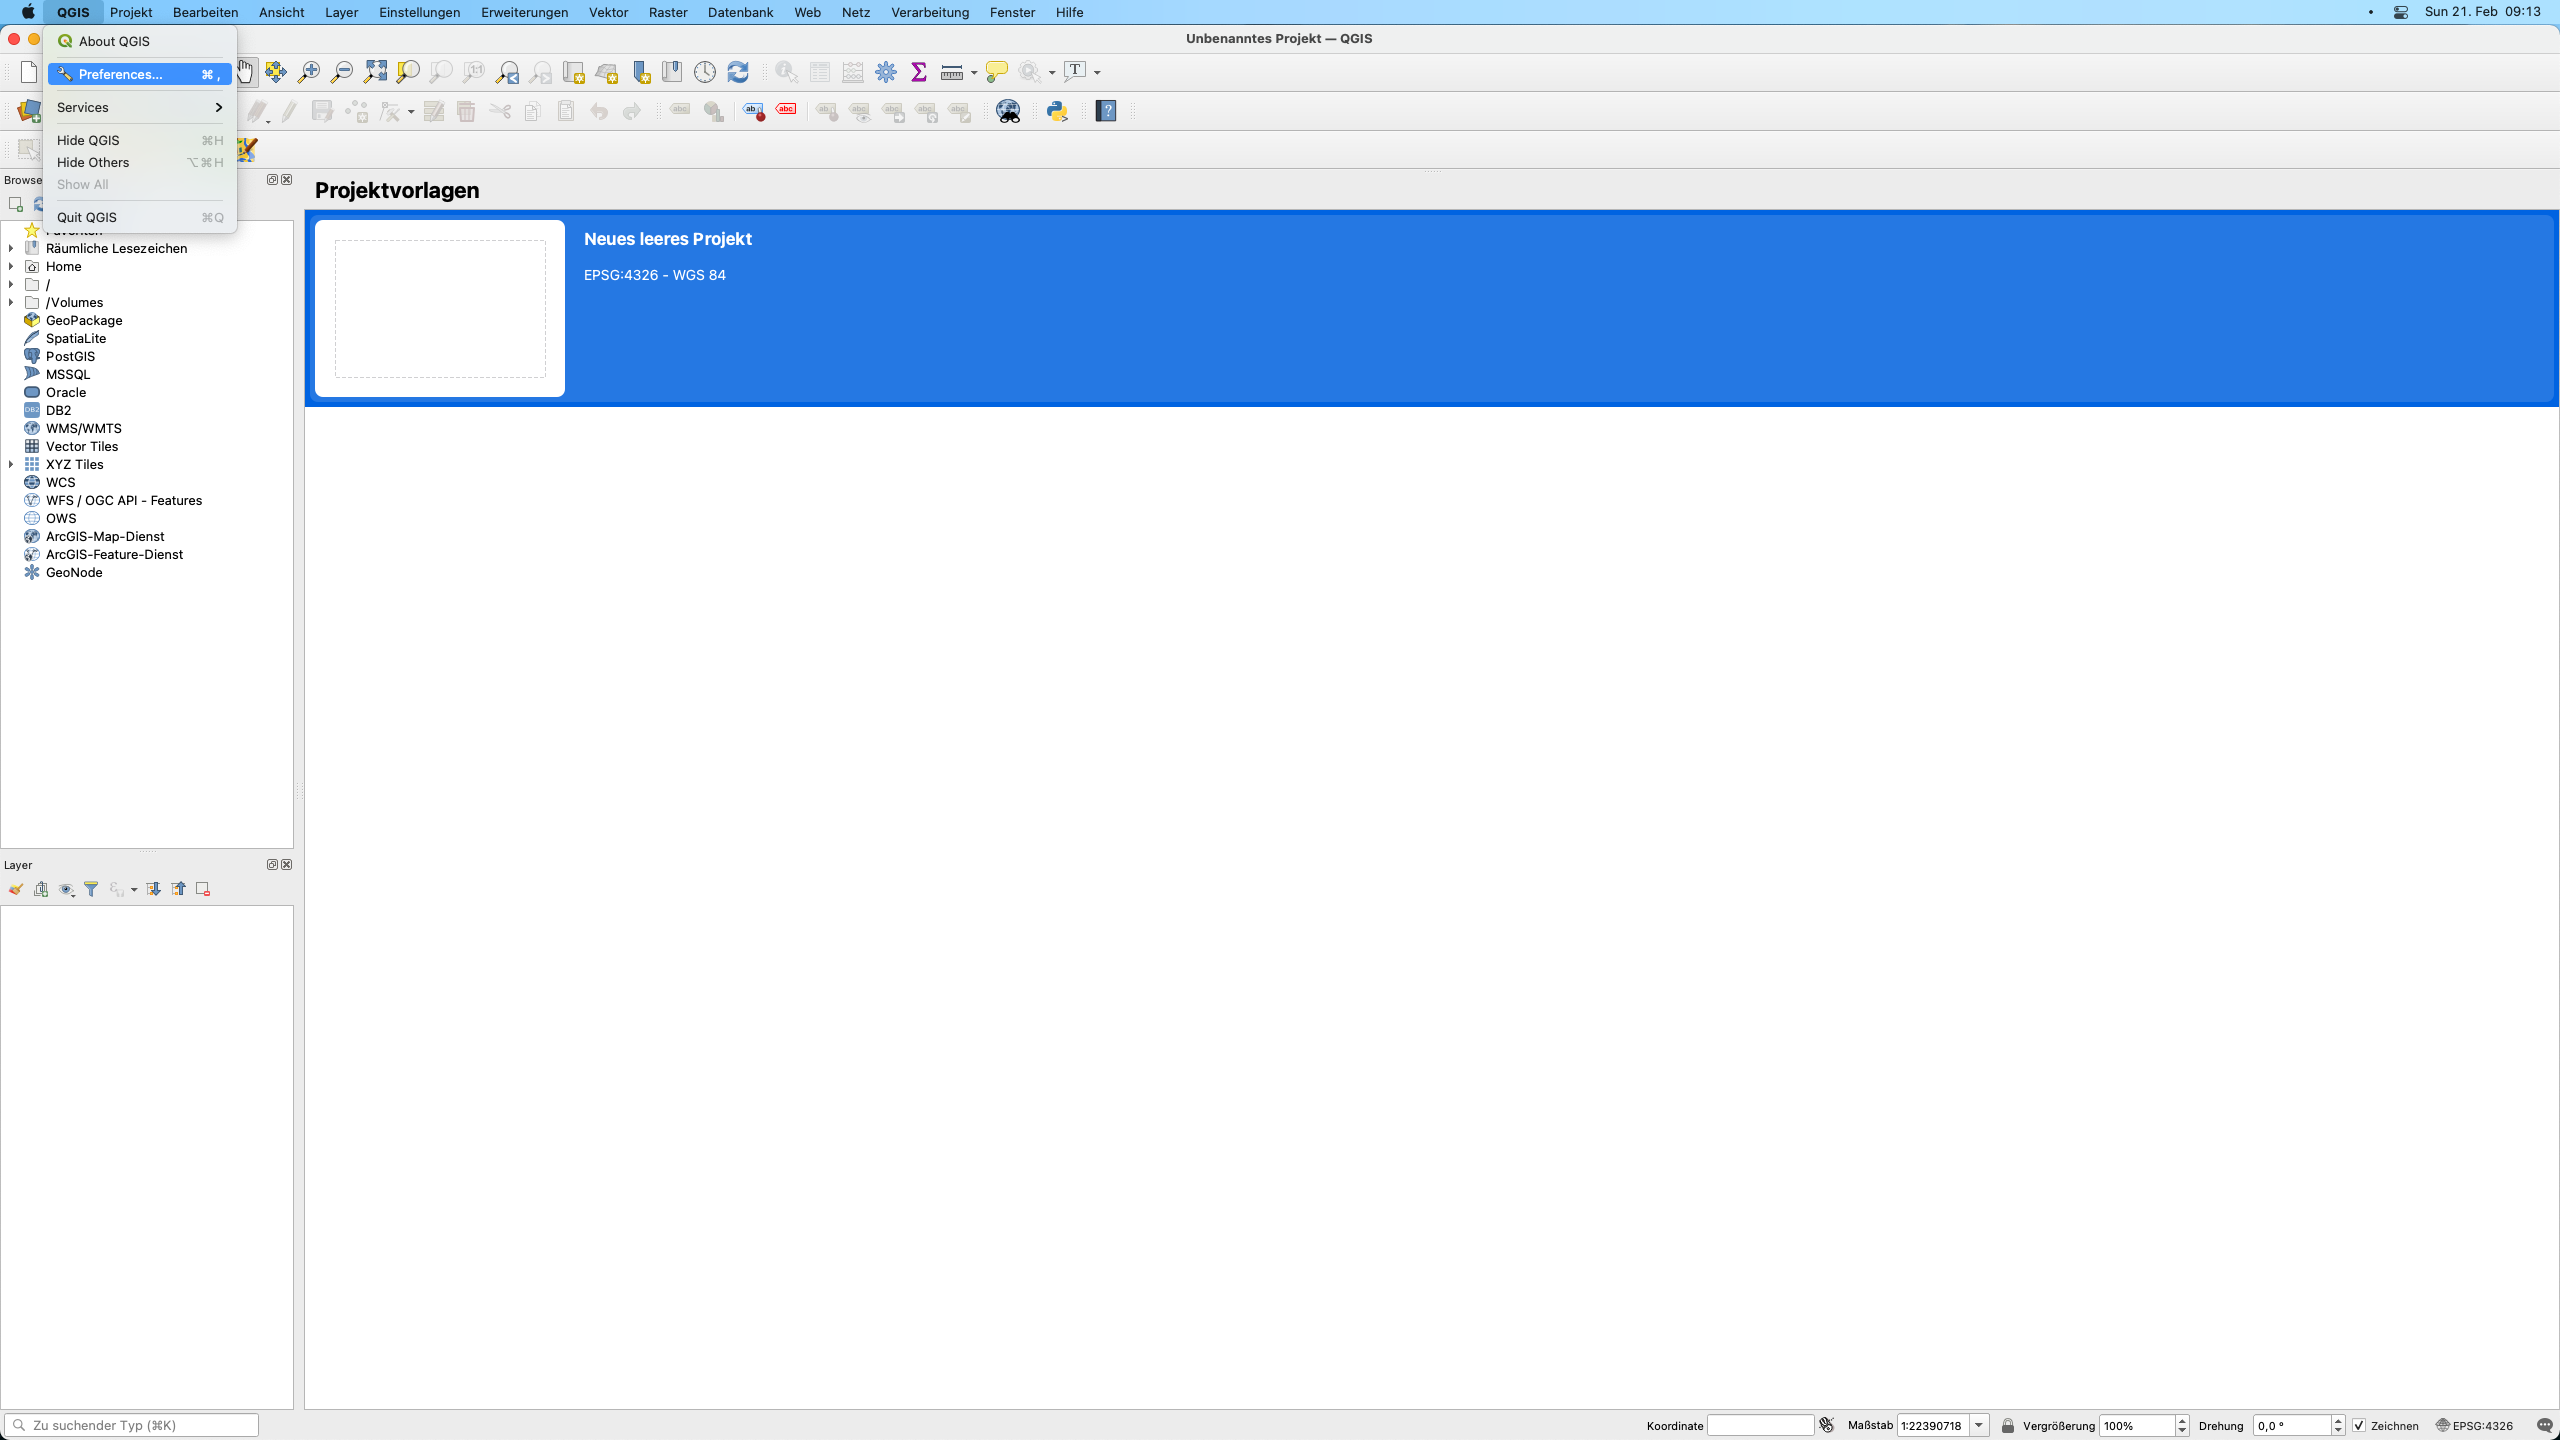Toggle Layers panel visibility
Screen dimensions: 2560x1440
point(287,863)
